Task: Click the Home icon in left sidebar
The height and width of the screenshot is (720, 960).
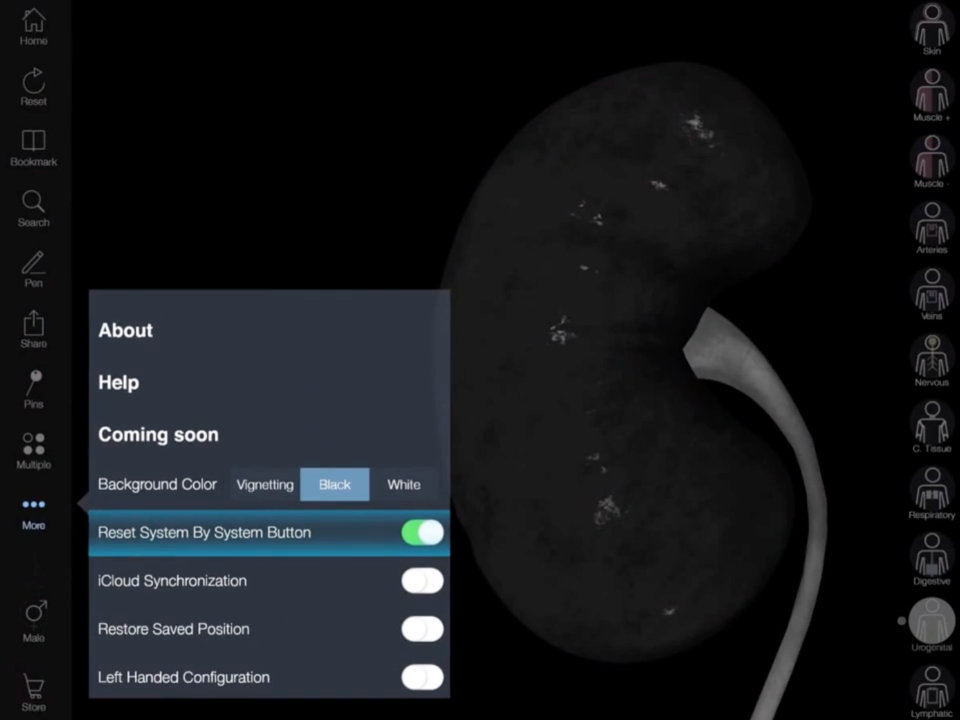Action: [x=33, y=25]
